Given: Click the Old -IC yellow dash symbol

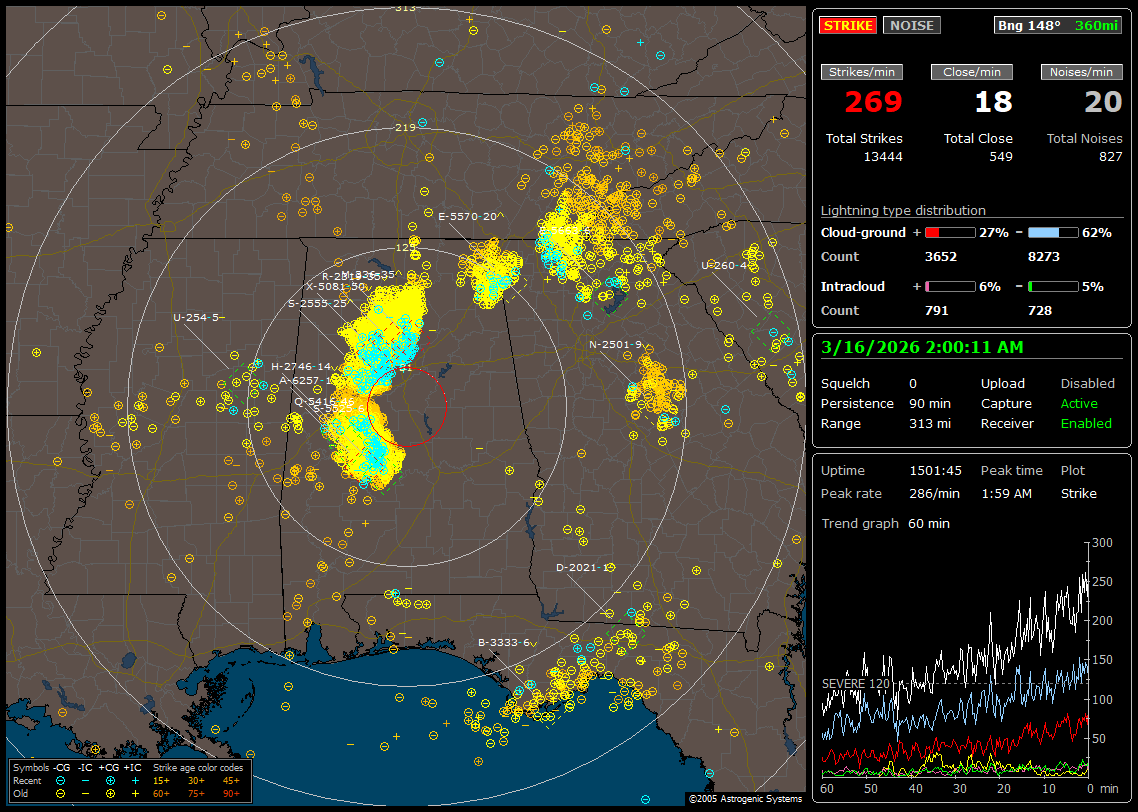Looking at the screenshot, I should point(85,792).
